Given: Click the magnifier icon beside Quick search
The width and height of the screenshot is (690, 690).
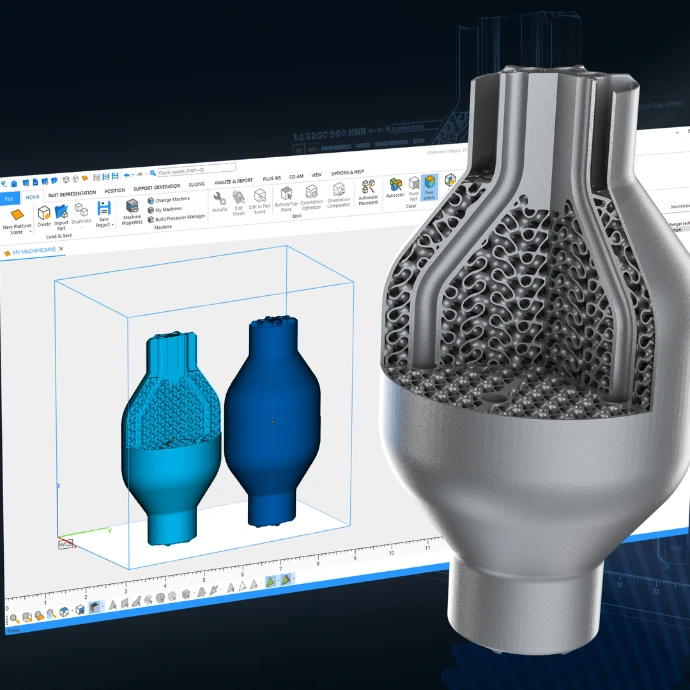Looking at the screenshot, I should 153,173.
